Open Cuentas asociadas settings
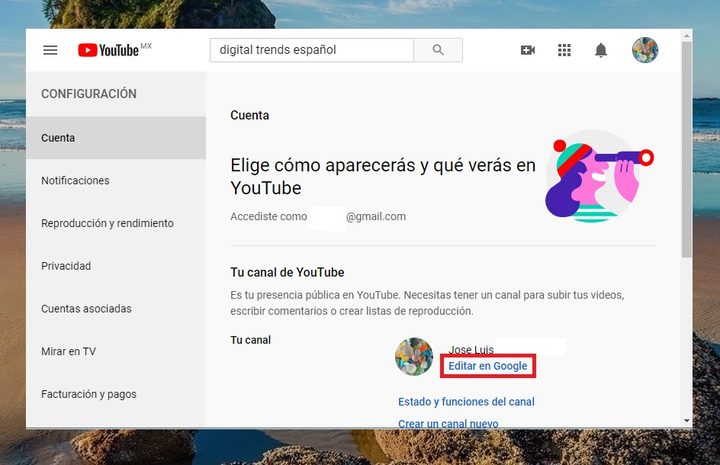 coord(116,308)
